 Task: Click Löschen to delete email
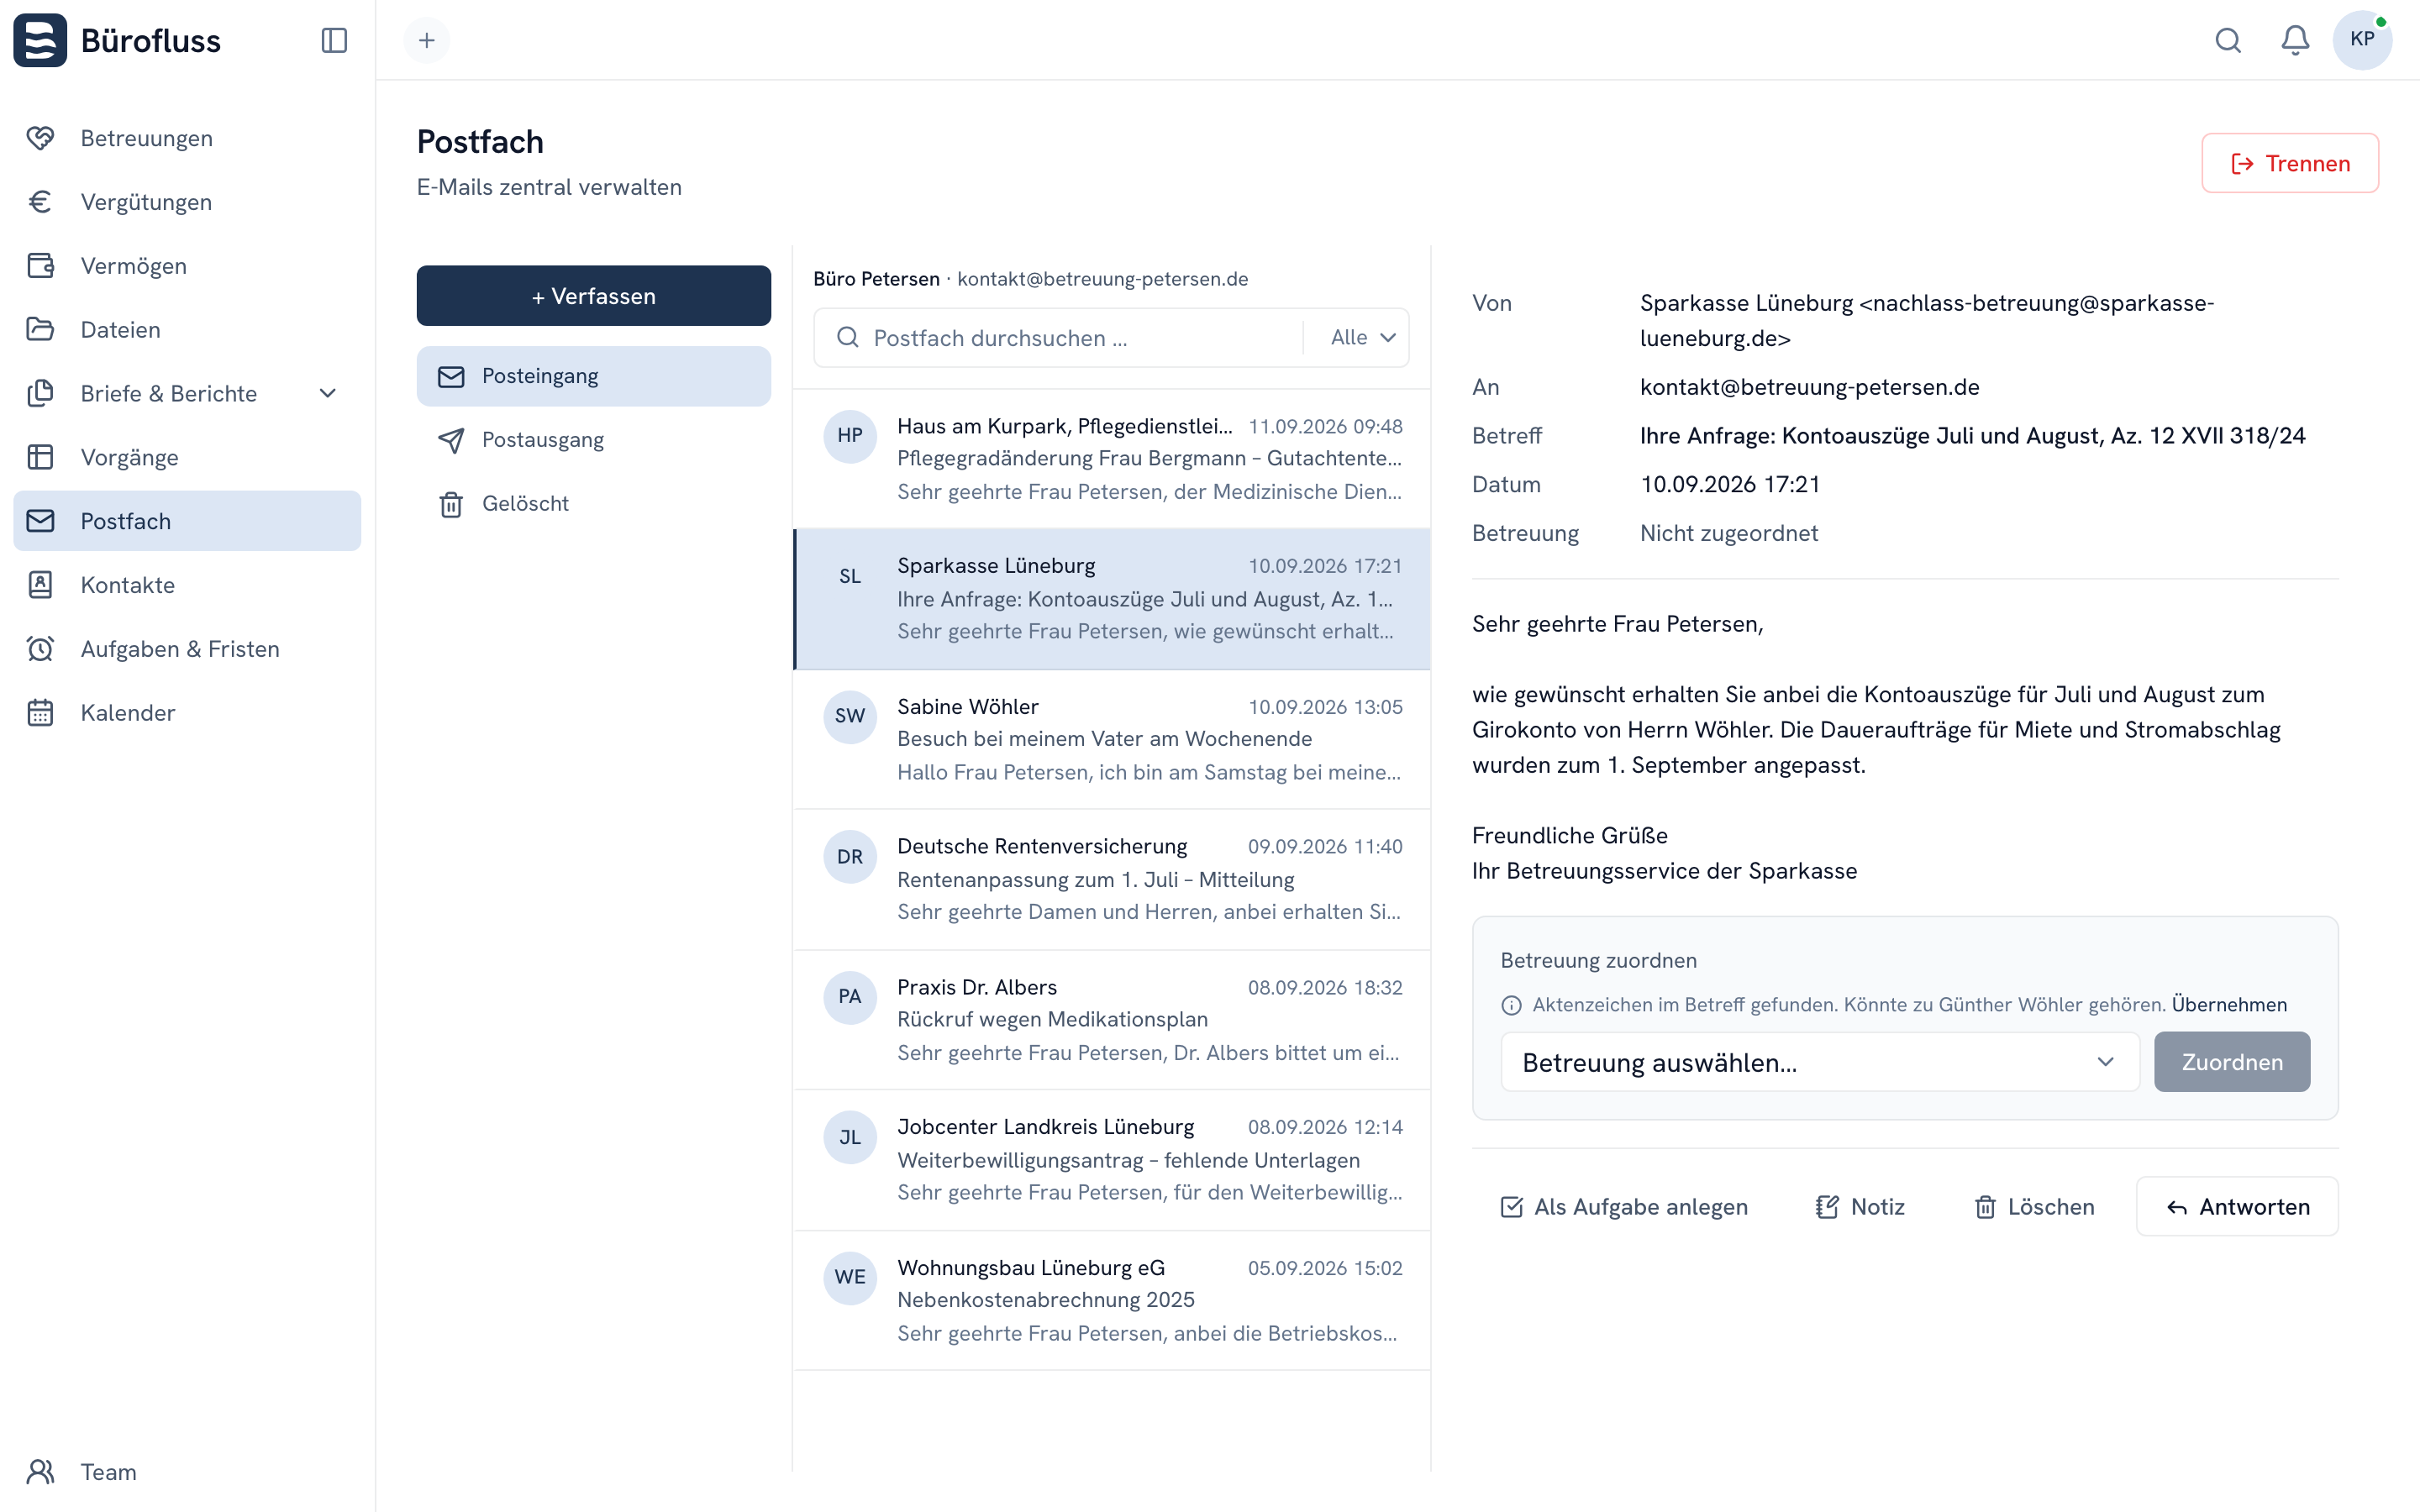point(2034,1207)
